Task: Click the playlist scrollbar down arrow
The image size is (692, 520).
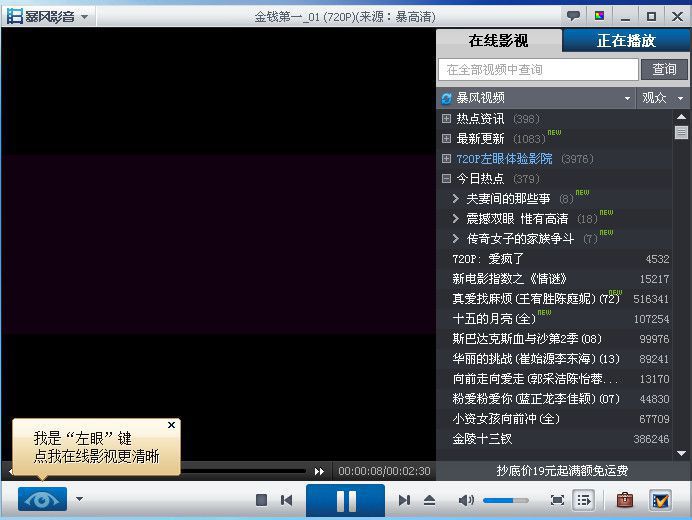Action: tap(681, 453)
